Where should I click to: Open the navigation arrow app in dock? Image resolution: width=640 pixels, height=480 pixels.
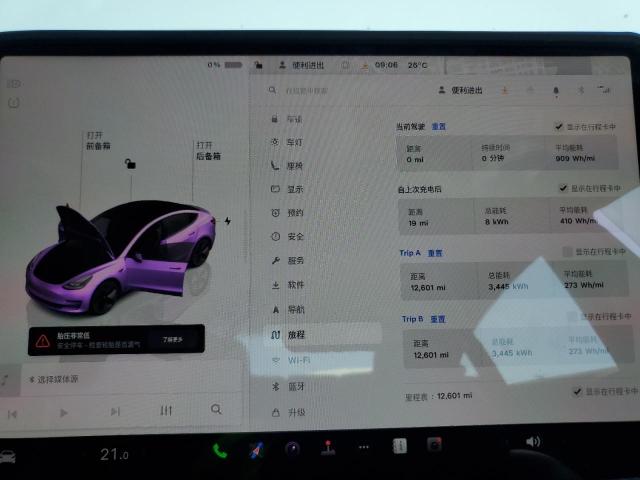[256, 450]
